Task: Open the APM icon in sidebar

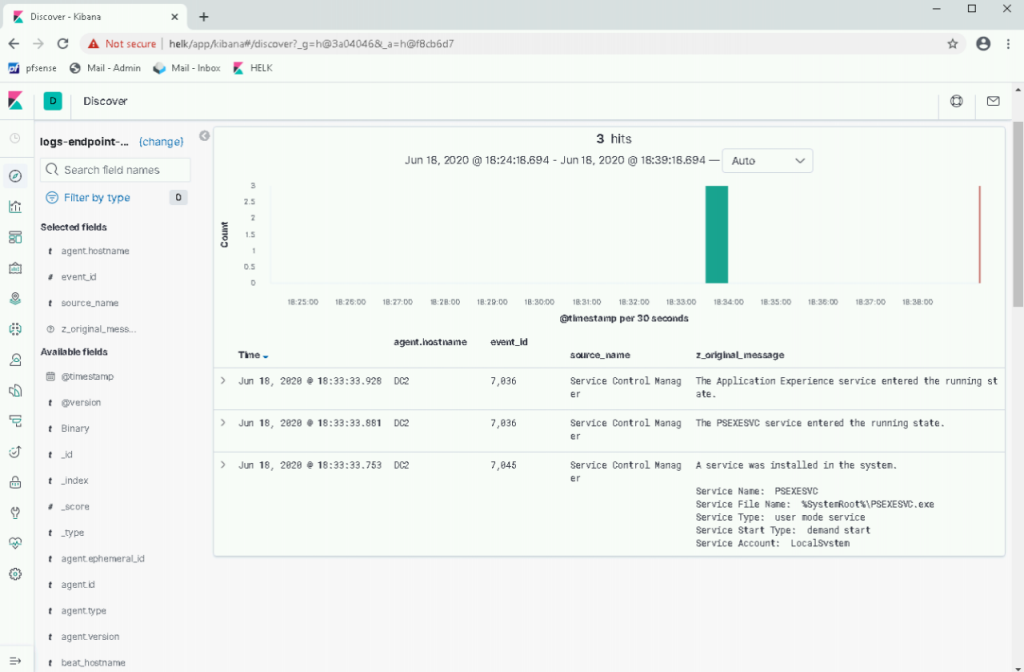Action: click(15, 421)
